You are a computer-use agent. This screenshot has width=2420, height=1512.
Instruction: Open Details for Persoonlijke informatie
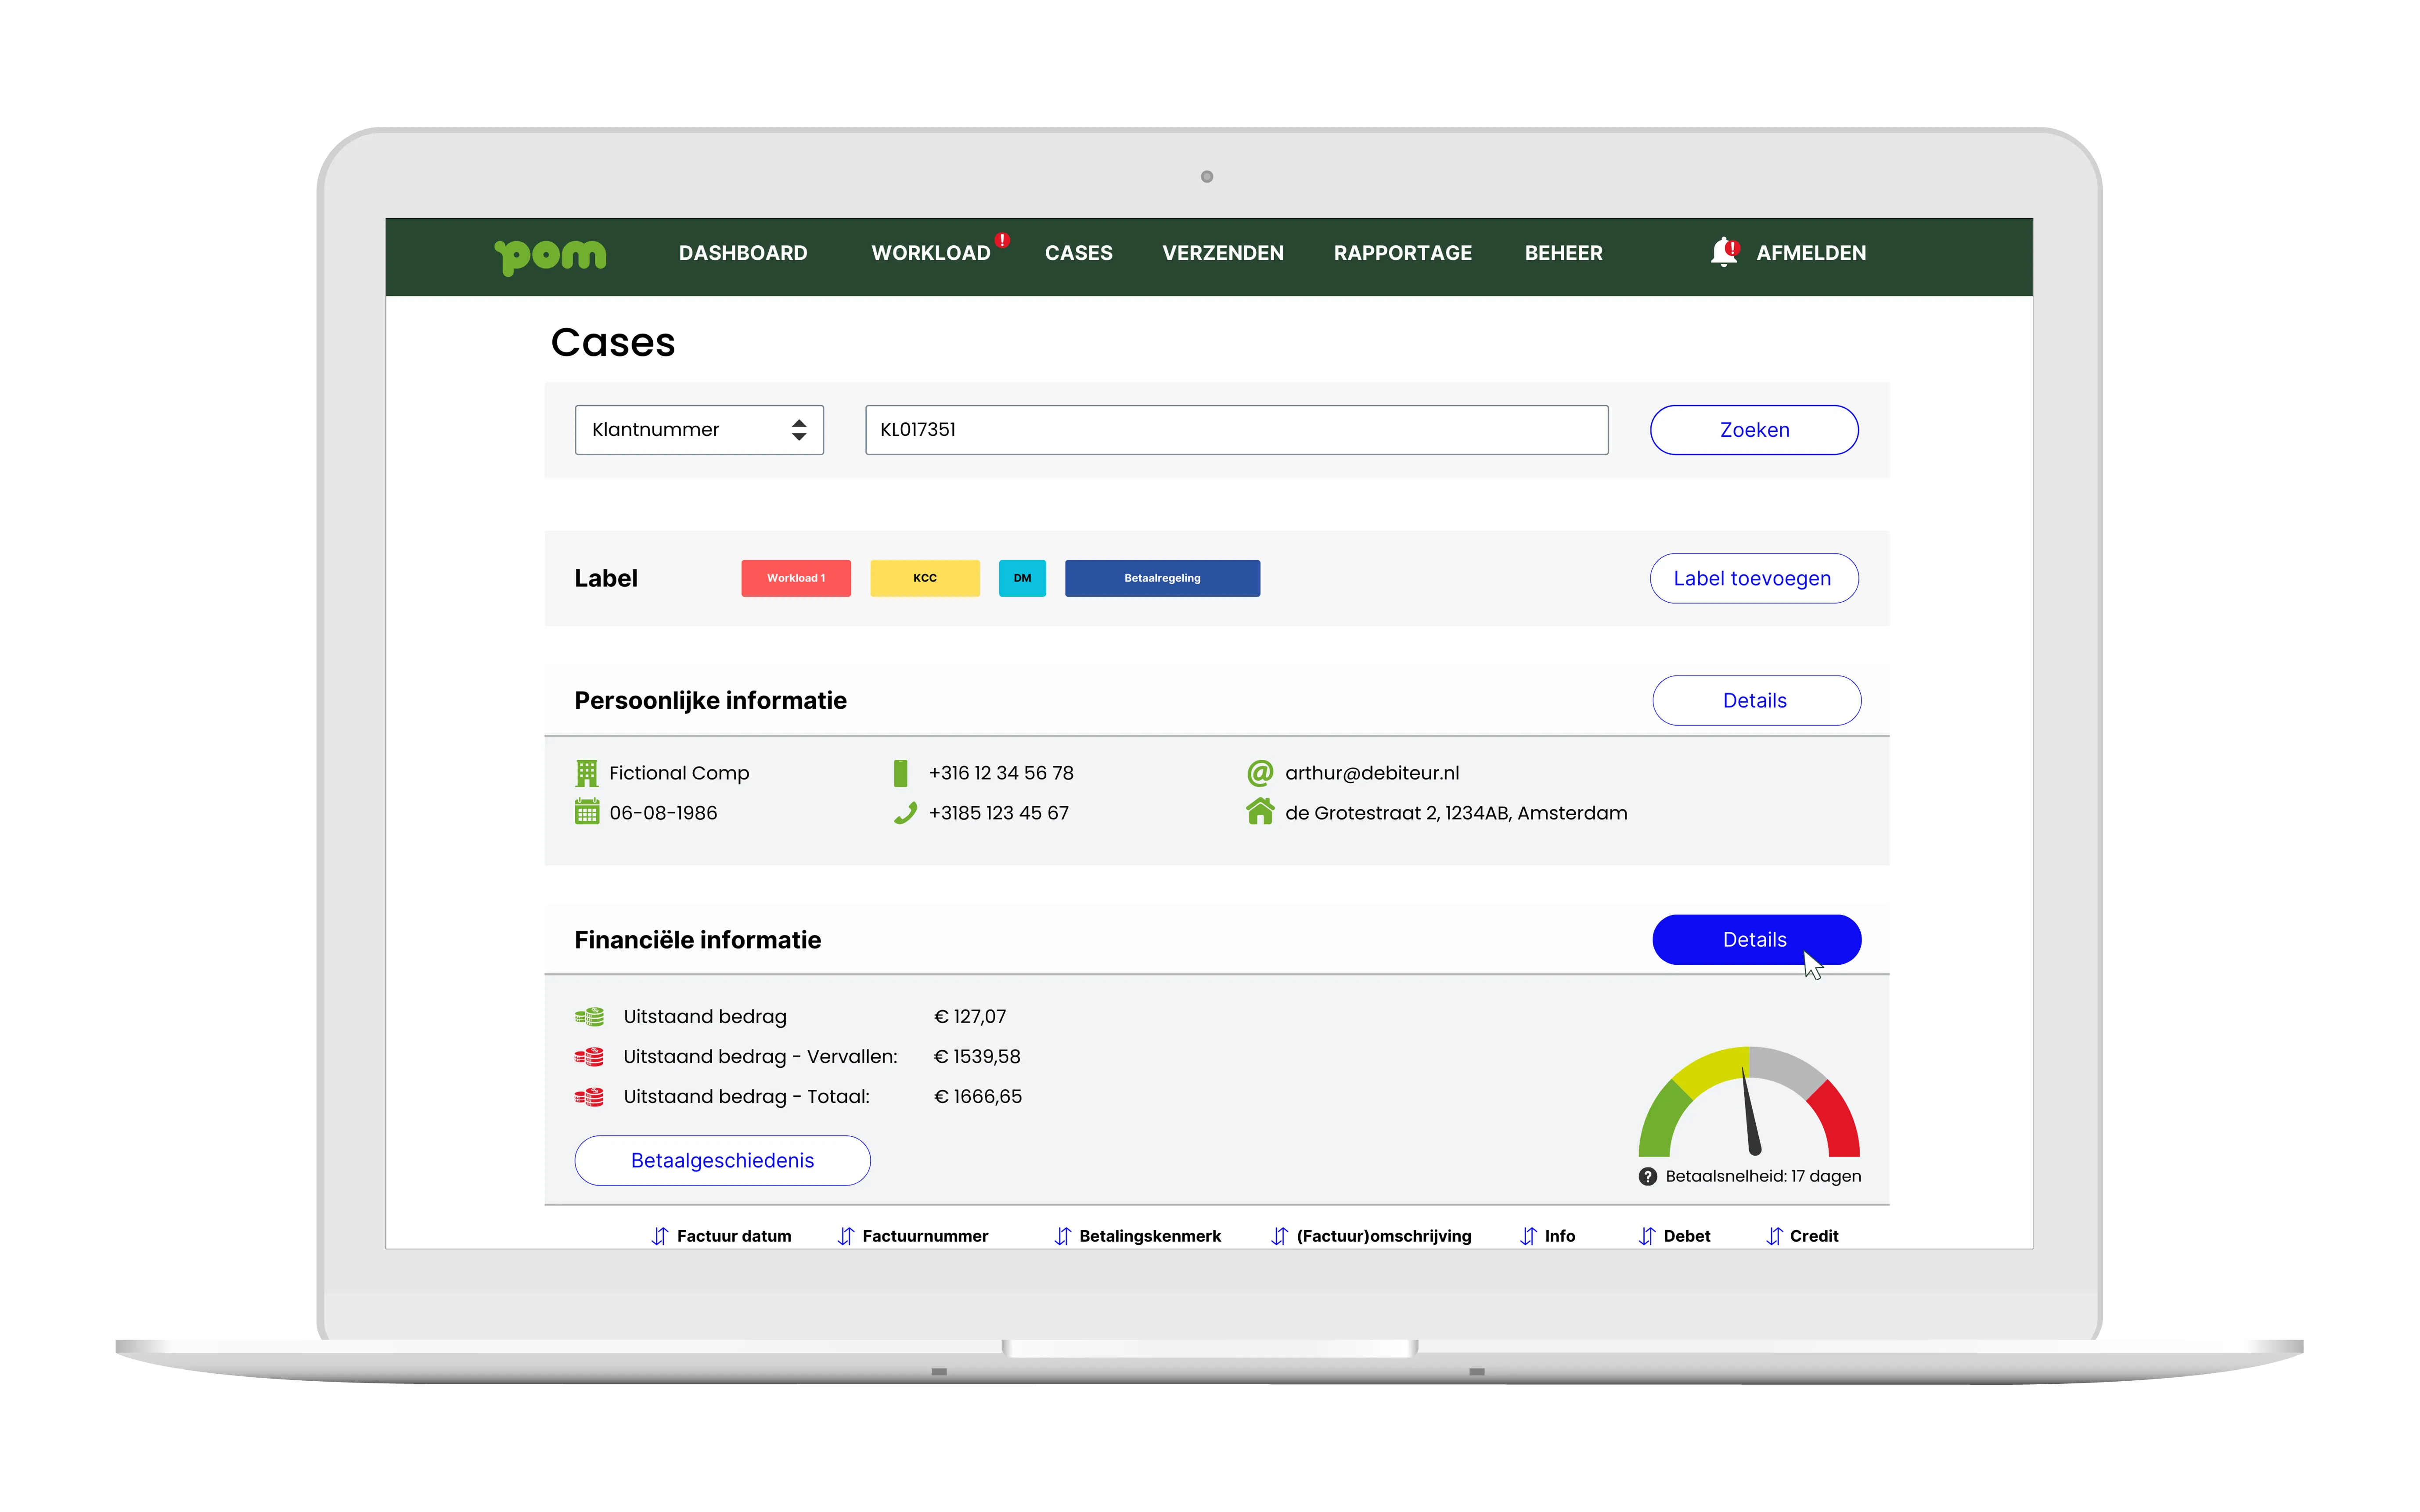[1756, 700]
